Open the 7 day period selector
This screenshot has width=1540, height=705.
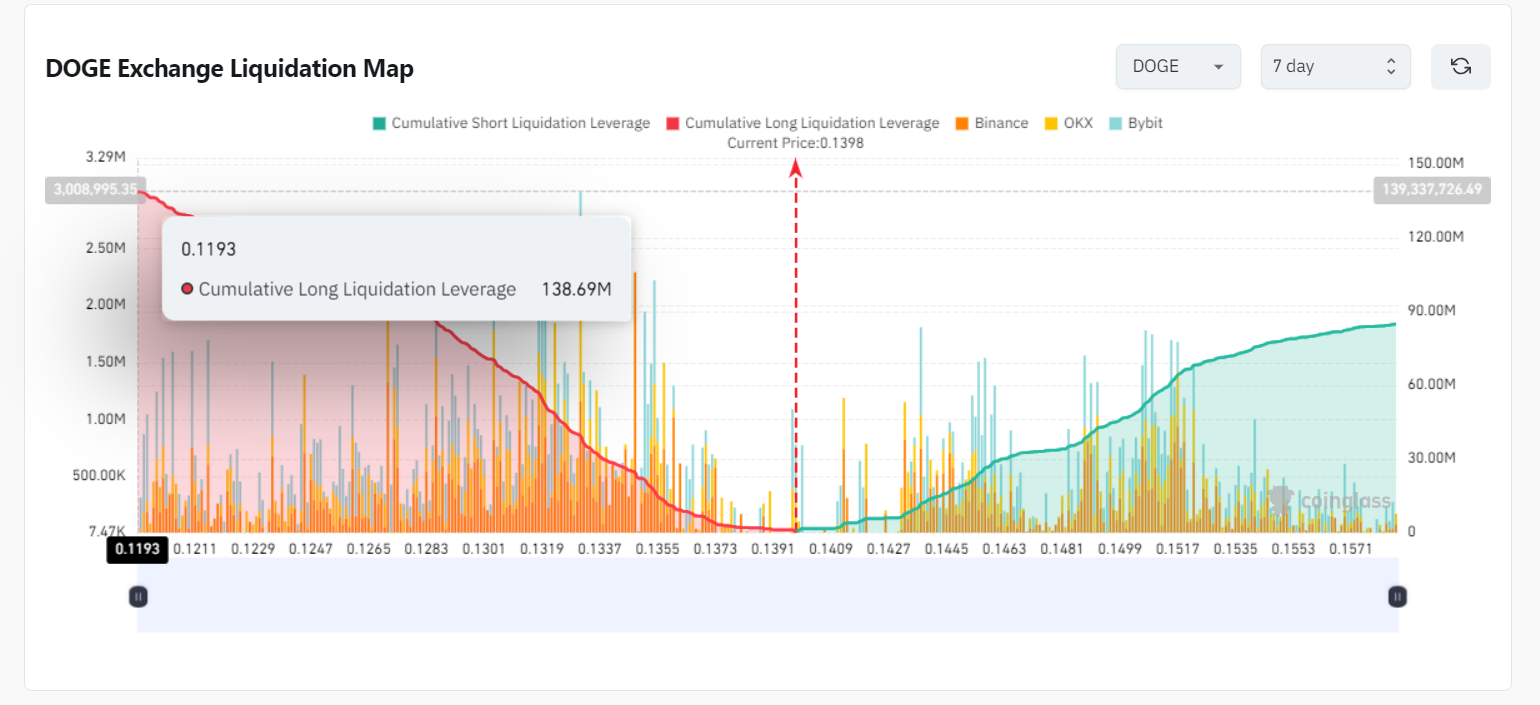point(1322,67)
